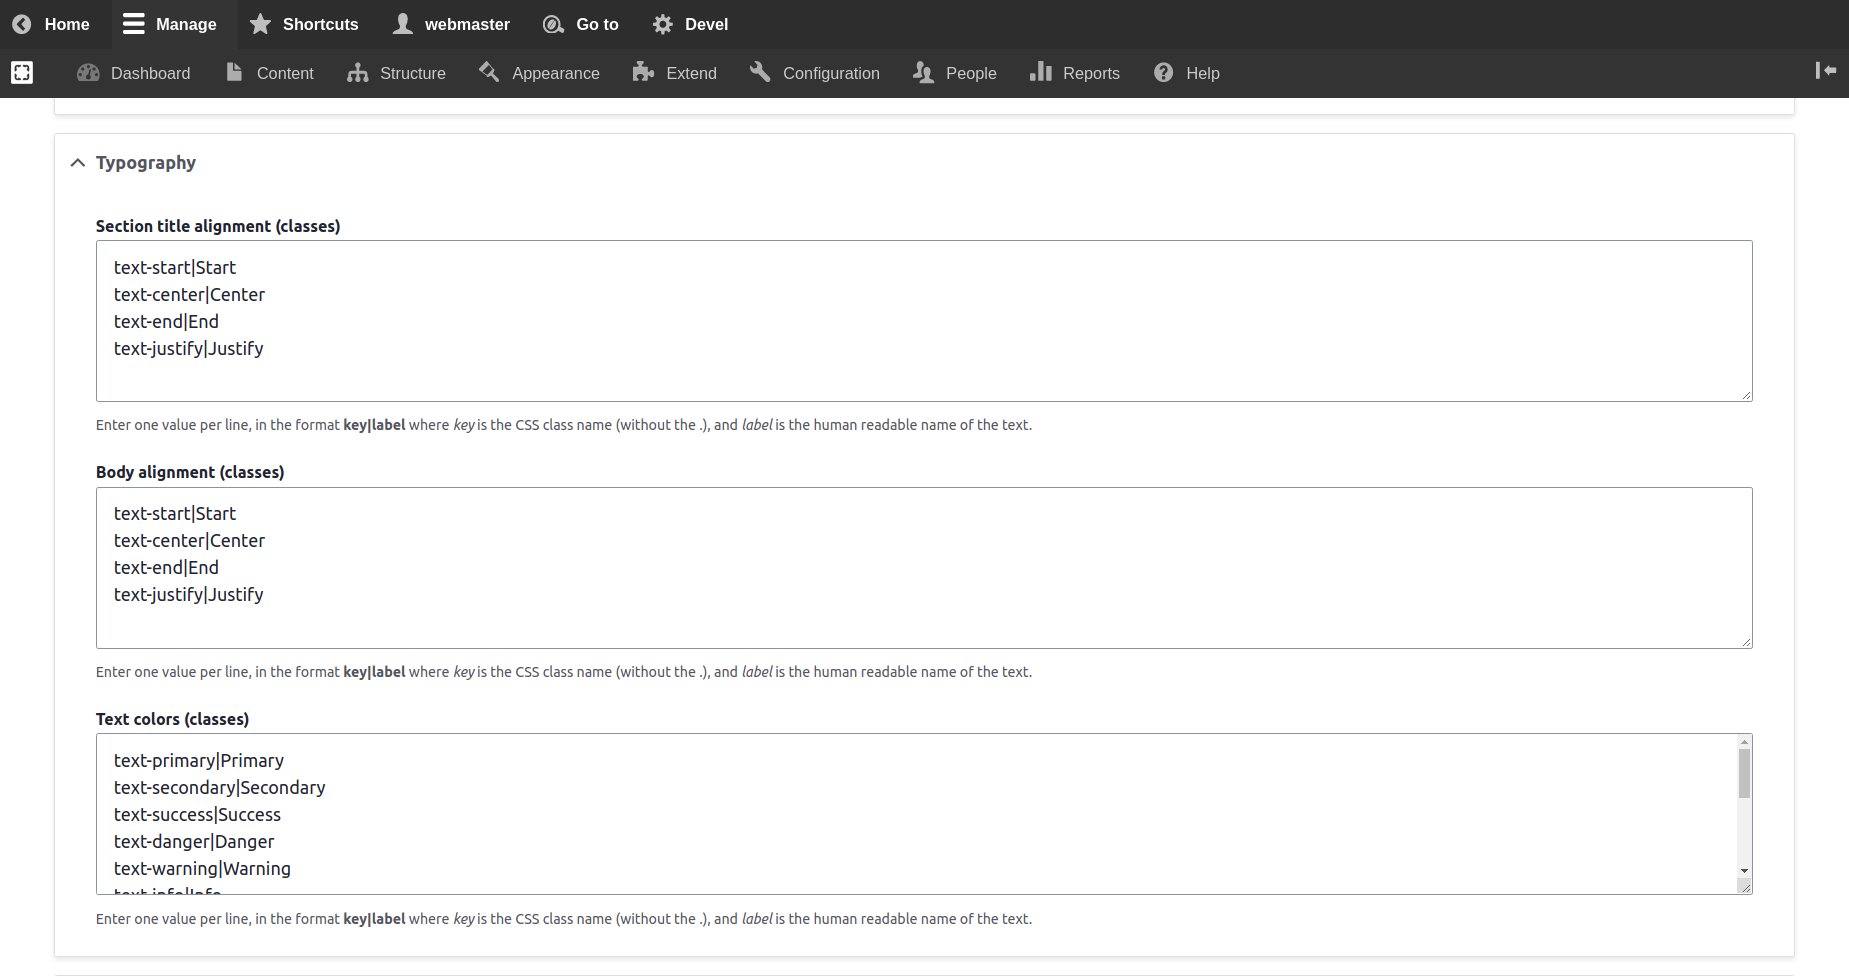
Task: Collapse the Typography section
Action: click(x=78, y=162)
